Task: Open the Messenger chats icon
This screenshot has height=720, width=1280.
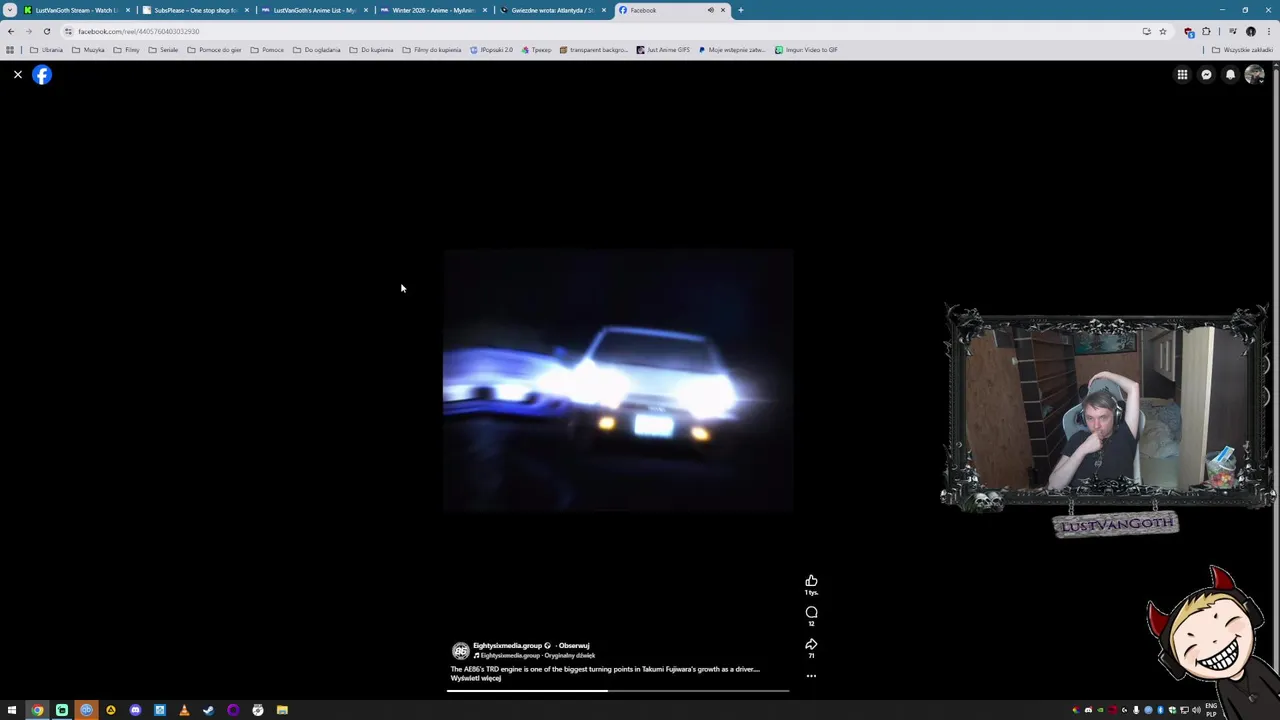Action: point(1206,75)
